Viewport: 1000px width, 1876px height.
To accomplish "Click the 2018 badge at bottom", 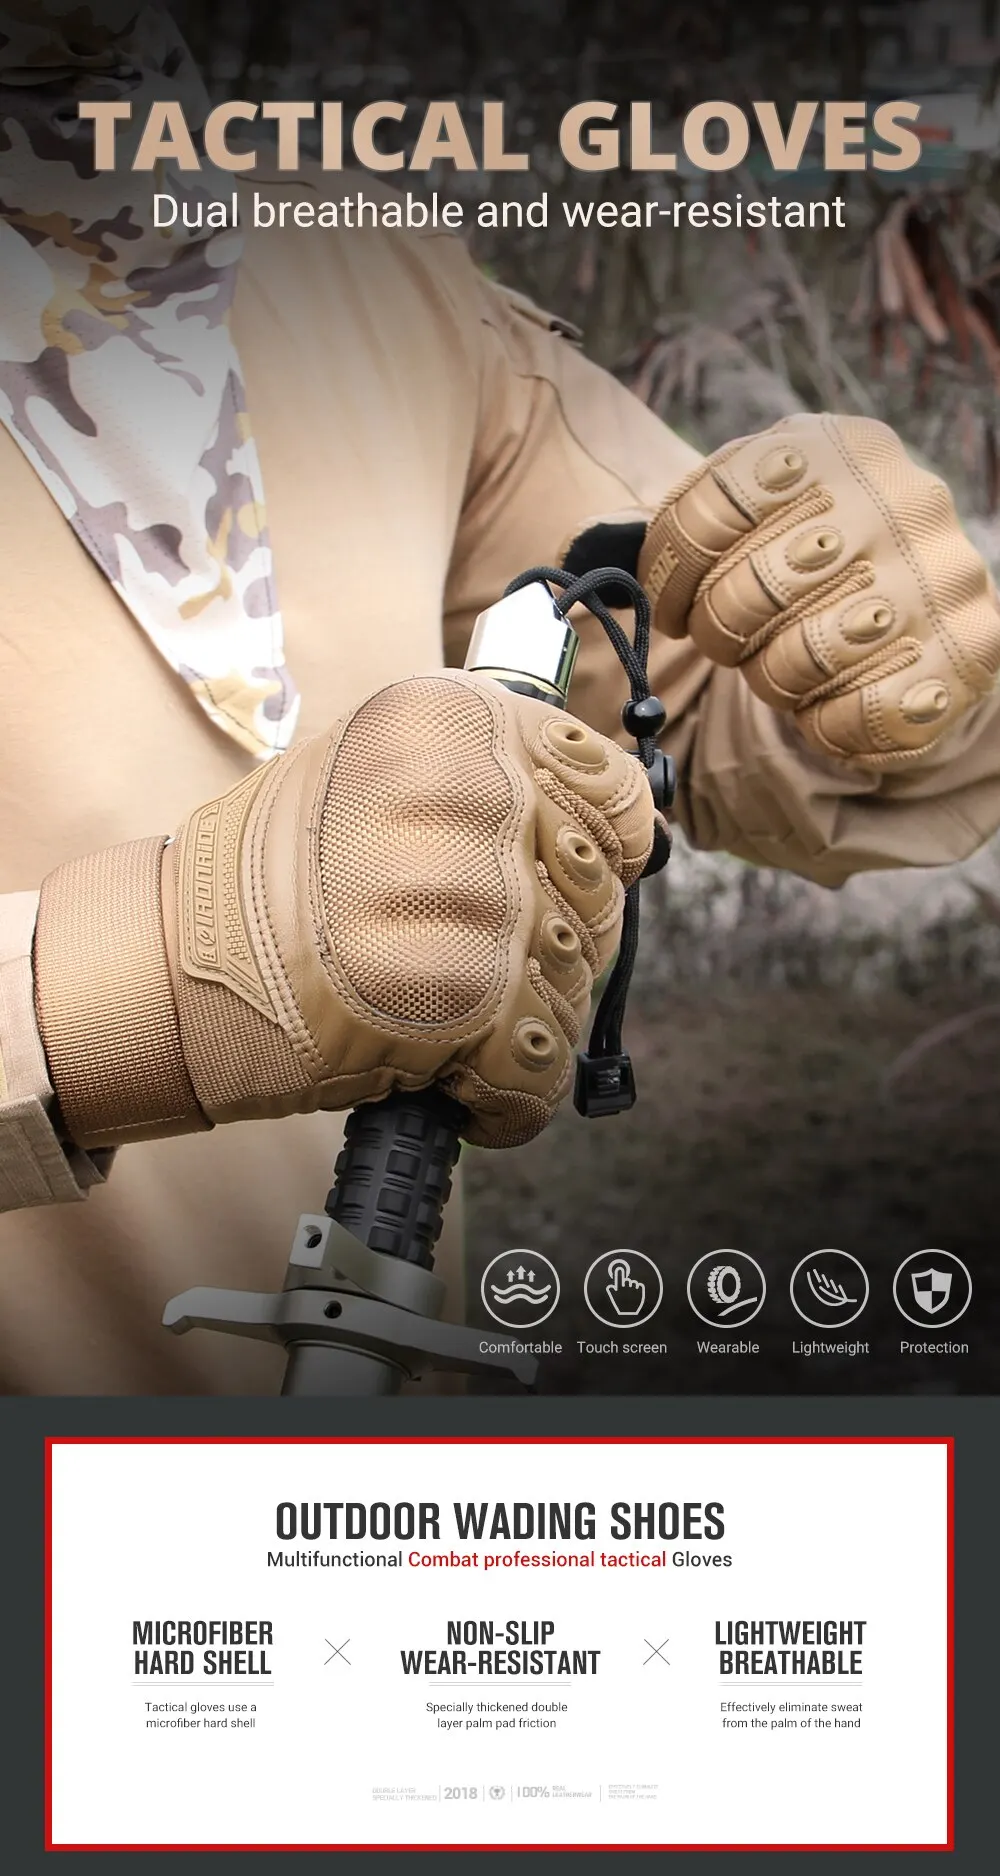I will pos(460,1793).
